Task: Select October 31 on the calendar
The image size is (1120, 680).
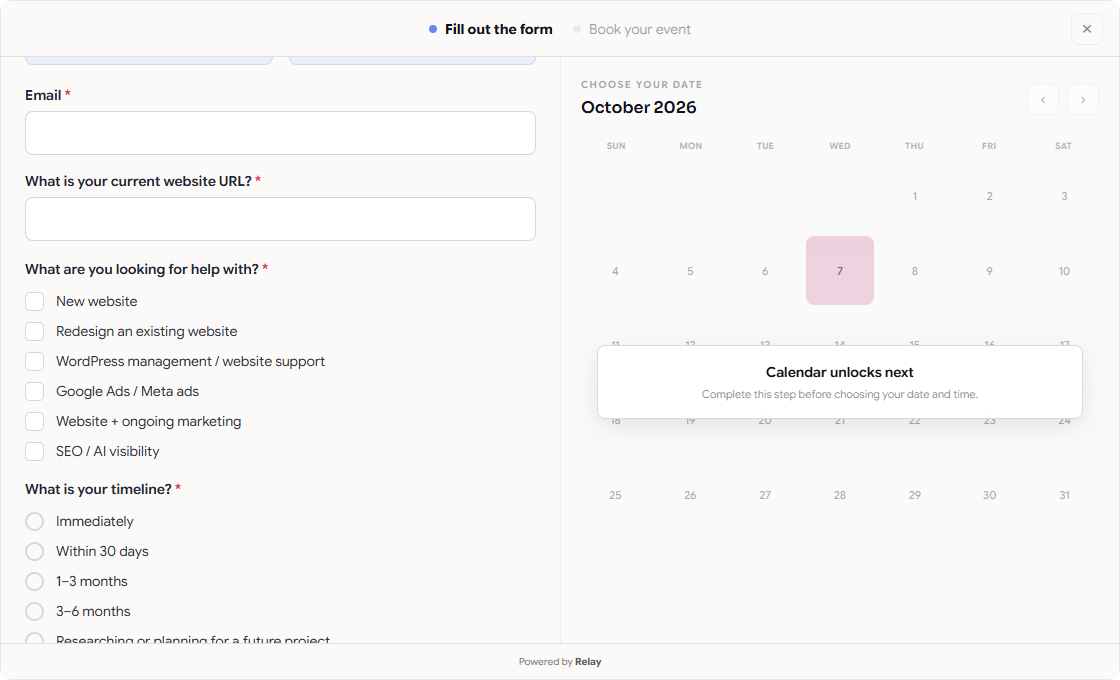Action: [x=1064, y=495]
